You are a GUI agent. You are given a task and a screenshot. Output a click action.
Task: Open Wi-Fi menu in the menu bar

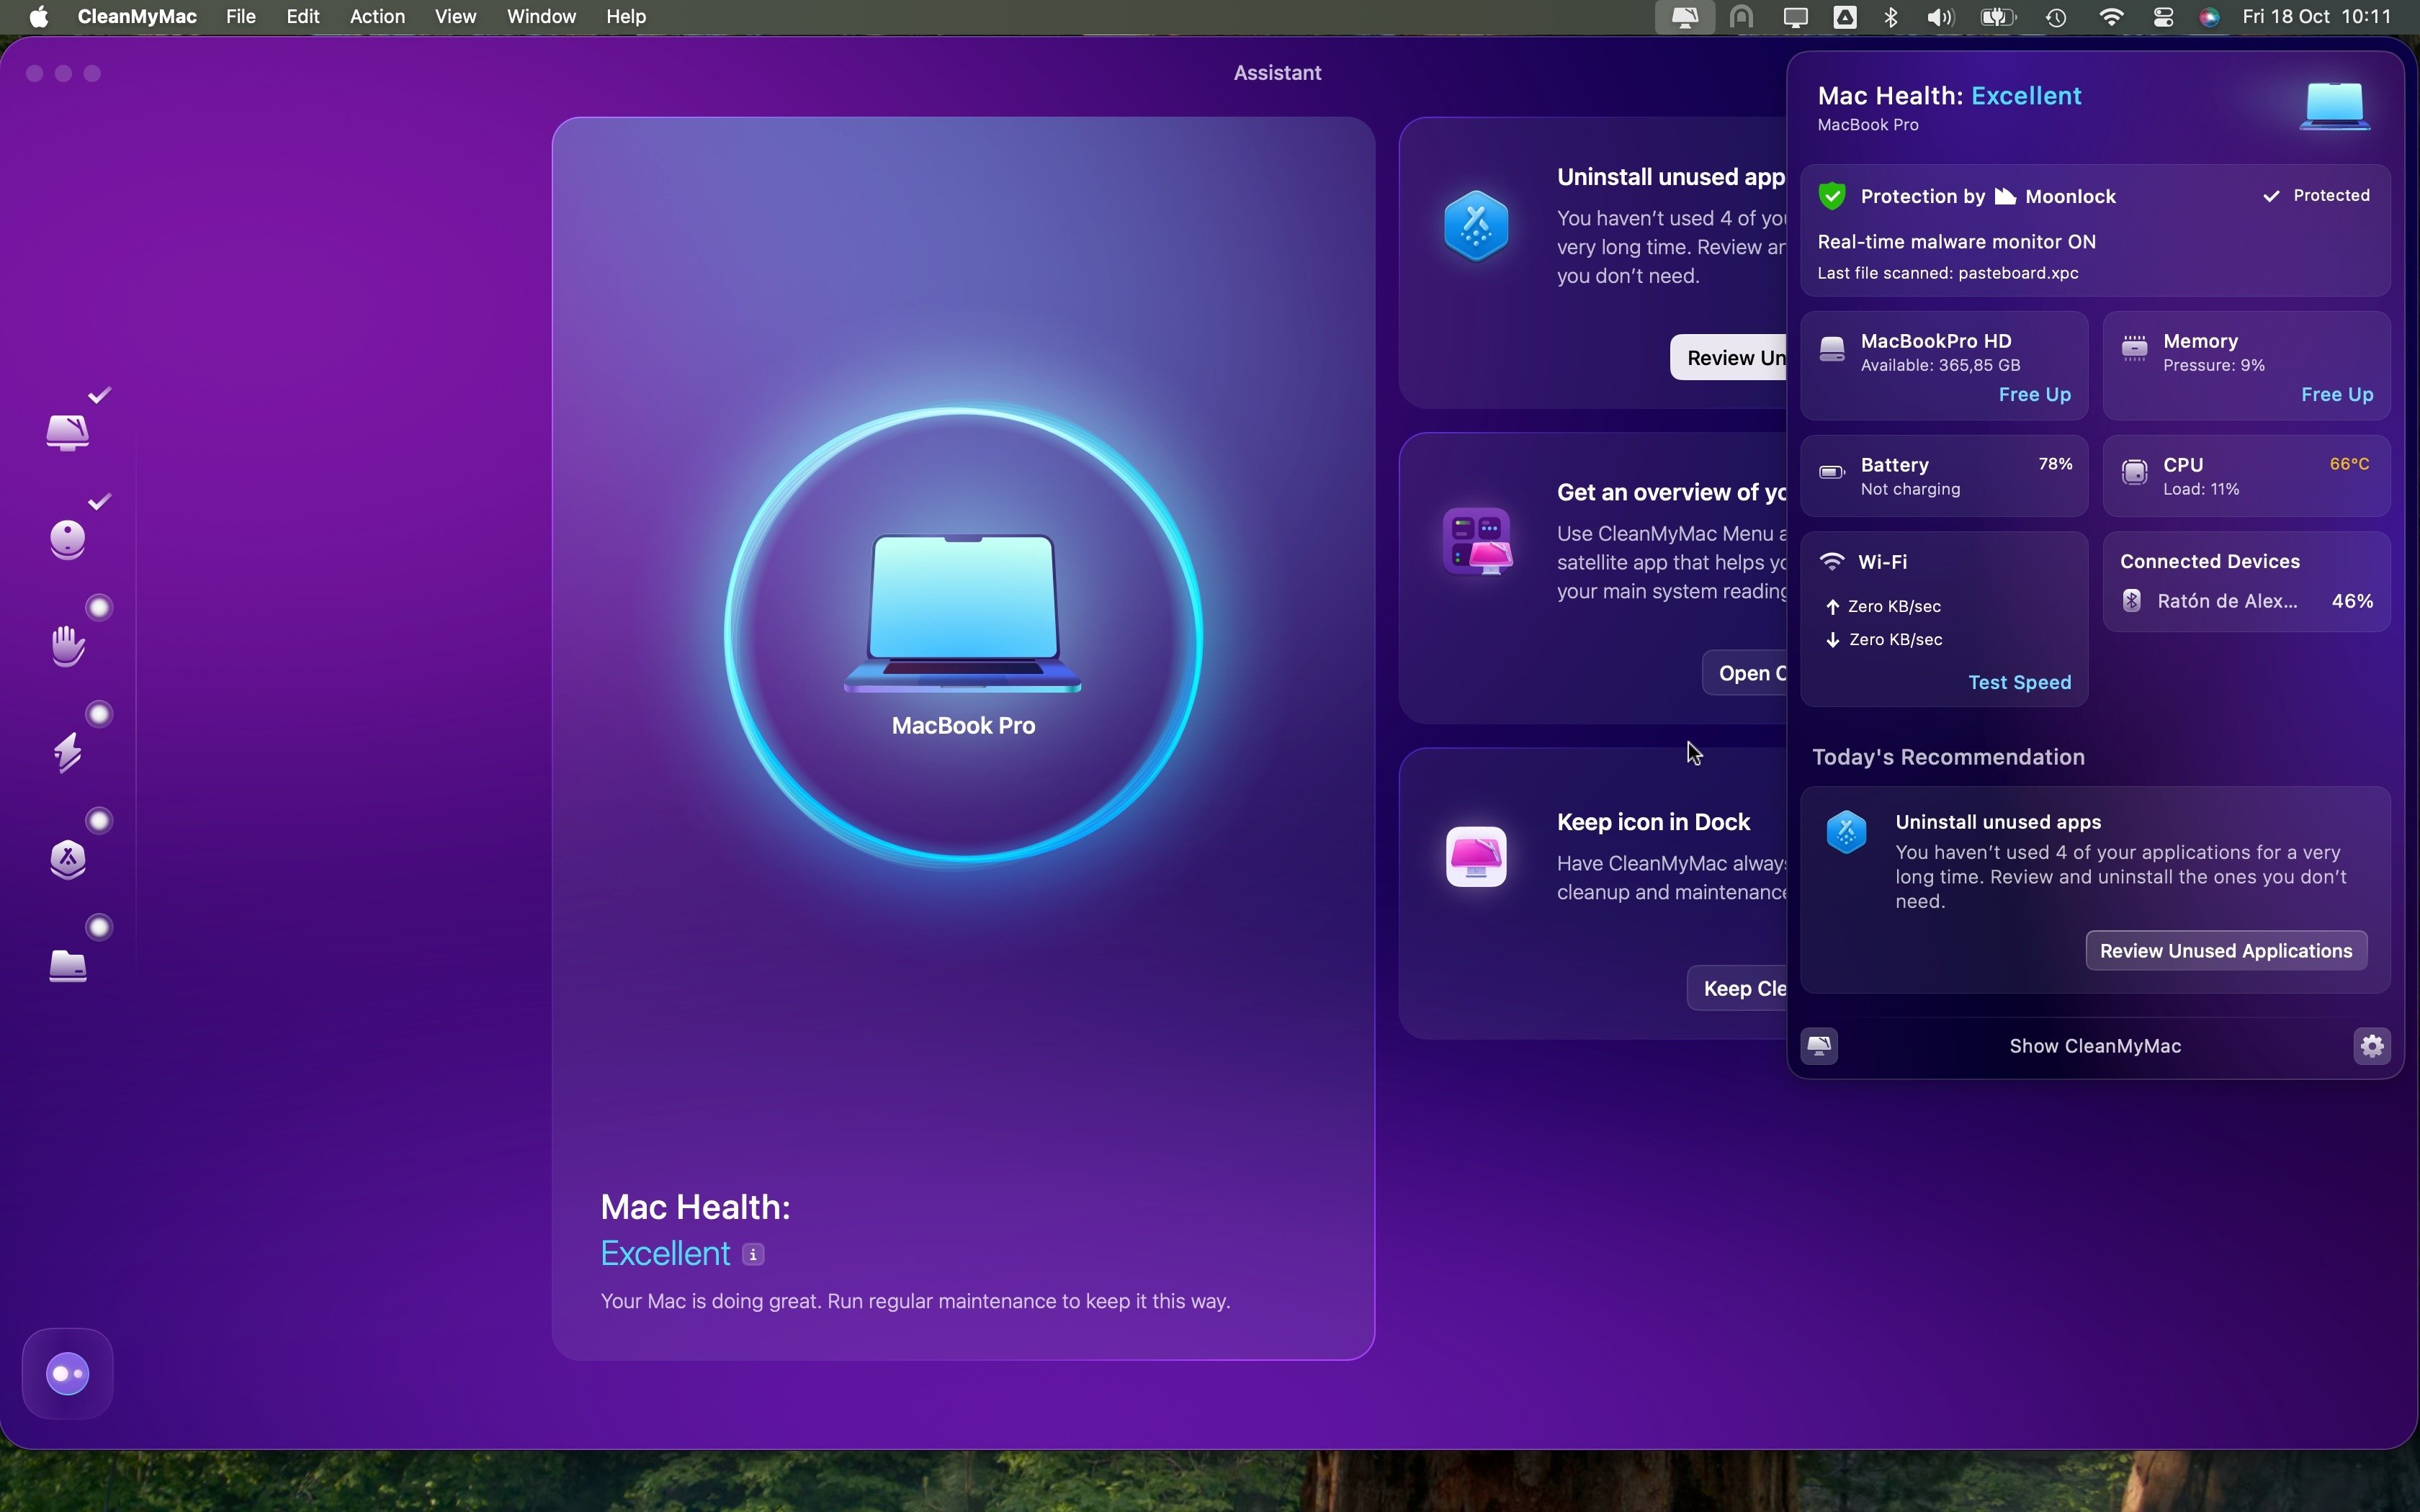click(2112, 17)
